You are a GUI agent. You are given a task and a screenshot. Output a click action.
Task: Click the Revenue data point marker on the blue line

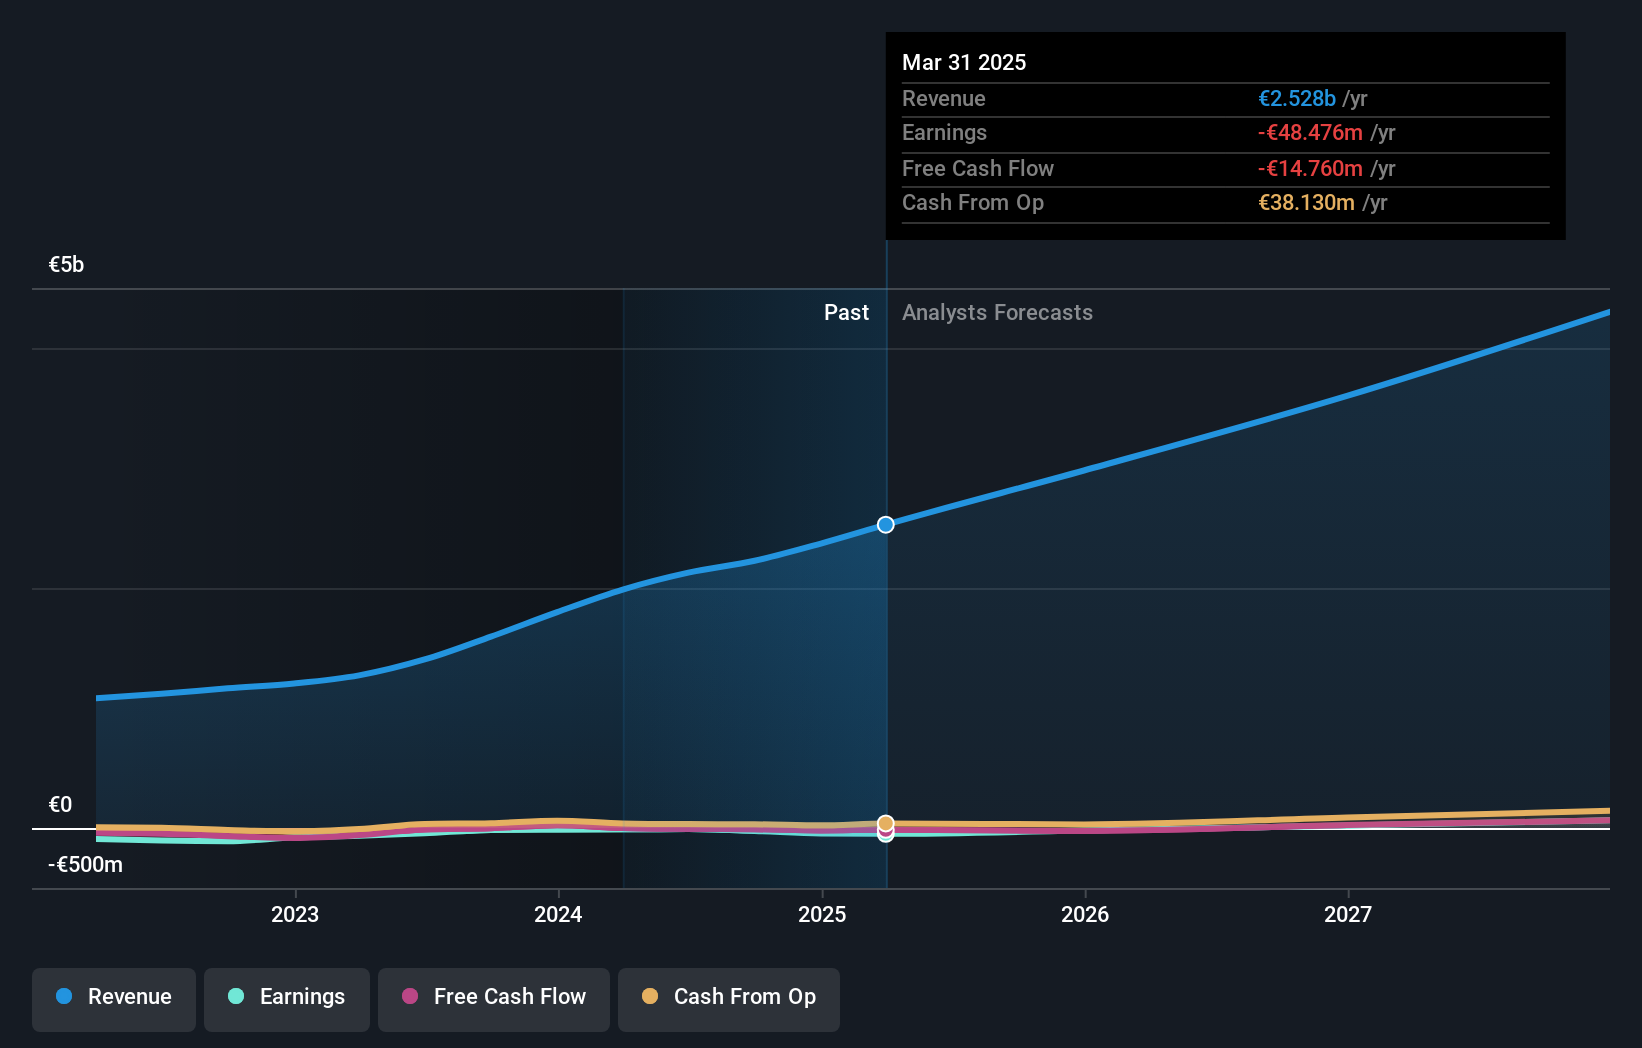tap(886, 525)
